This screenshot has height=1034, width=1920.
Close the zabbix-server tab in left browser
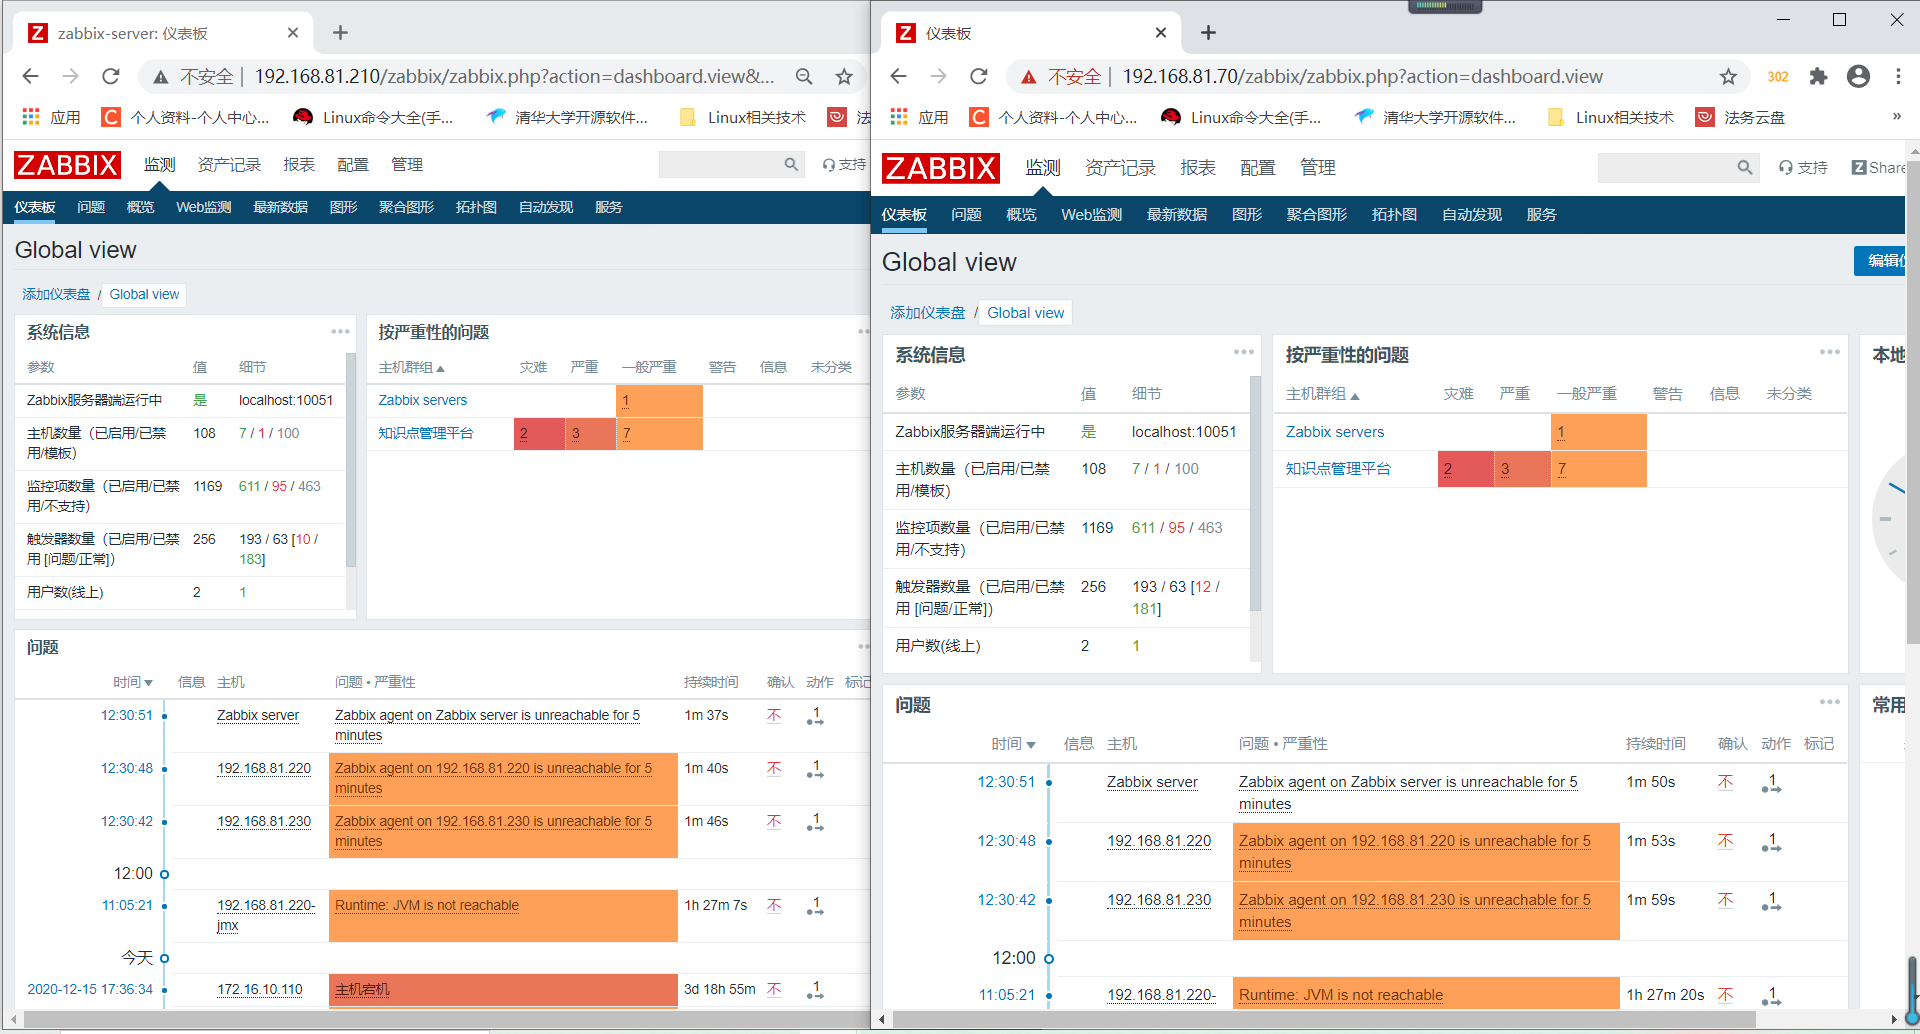pos(293,33)
